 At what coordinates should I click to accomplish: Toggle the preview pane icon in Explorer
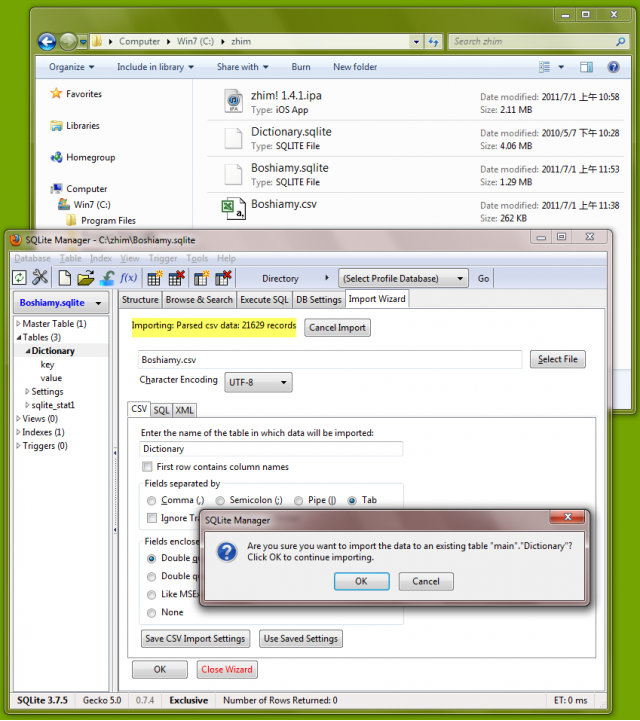click(586, 67)
